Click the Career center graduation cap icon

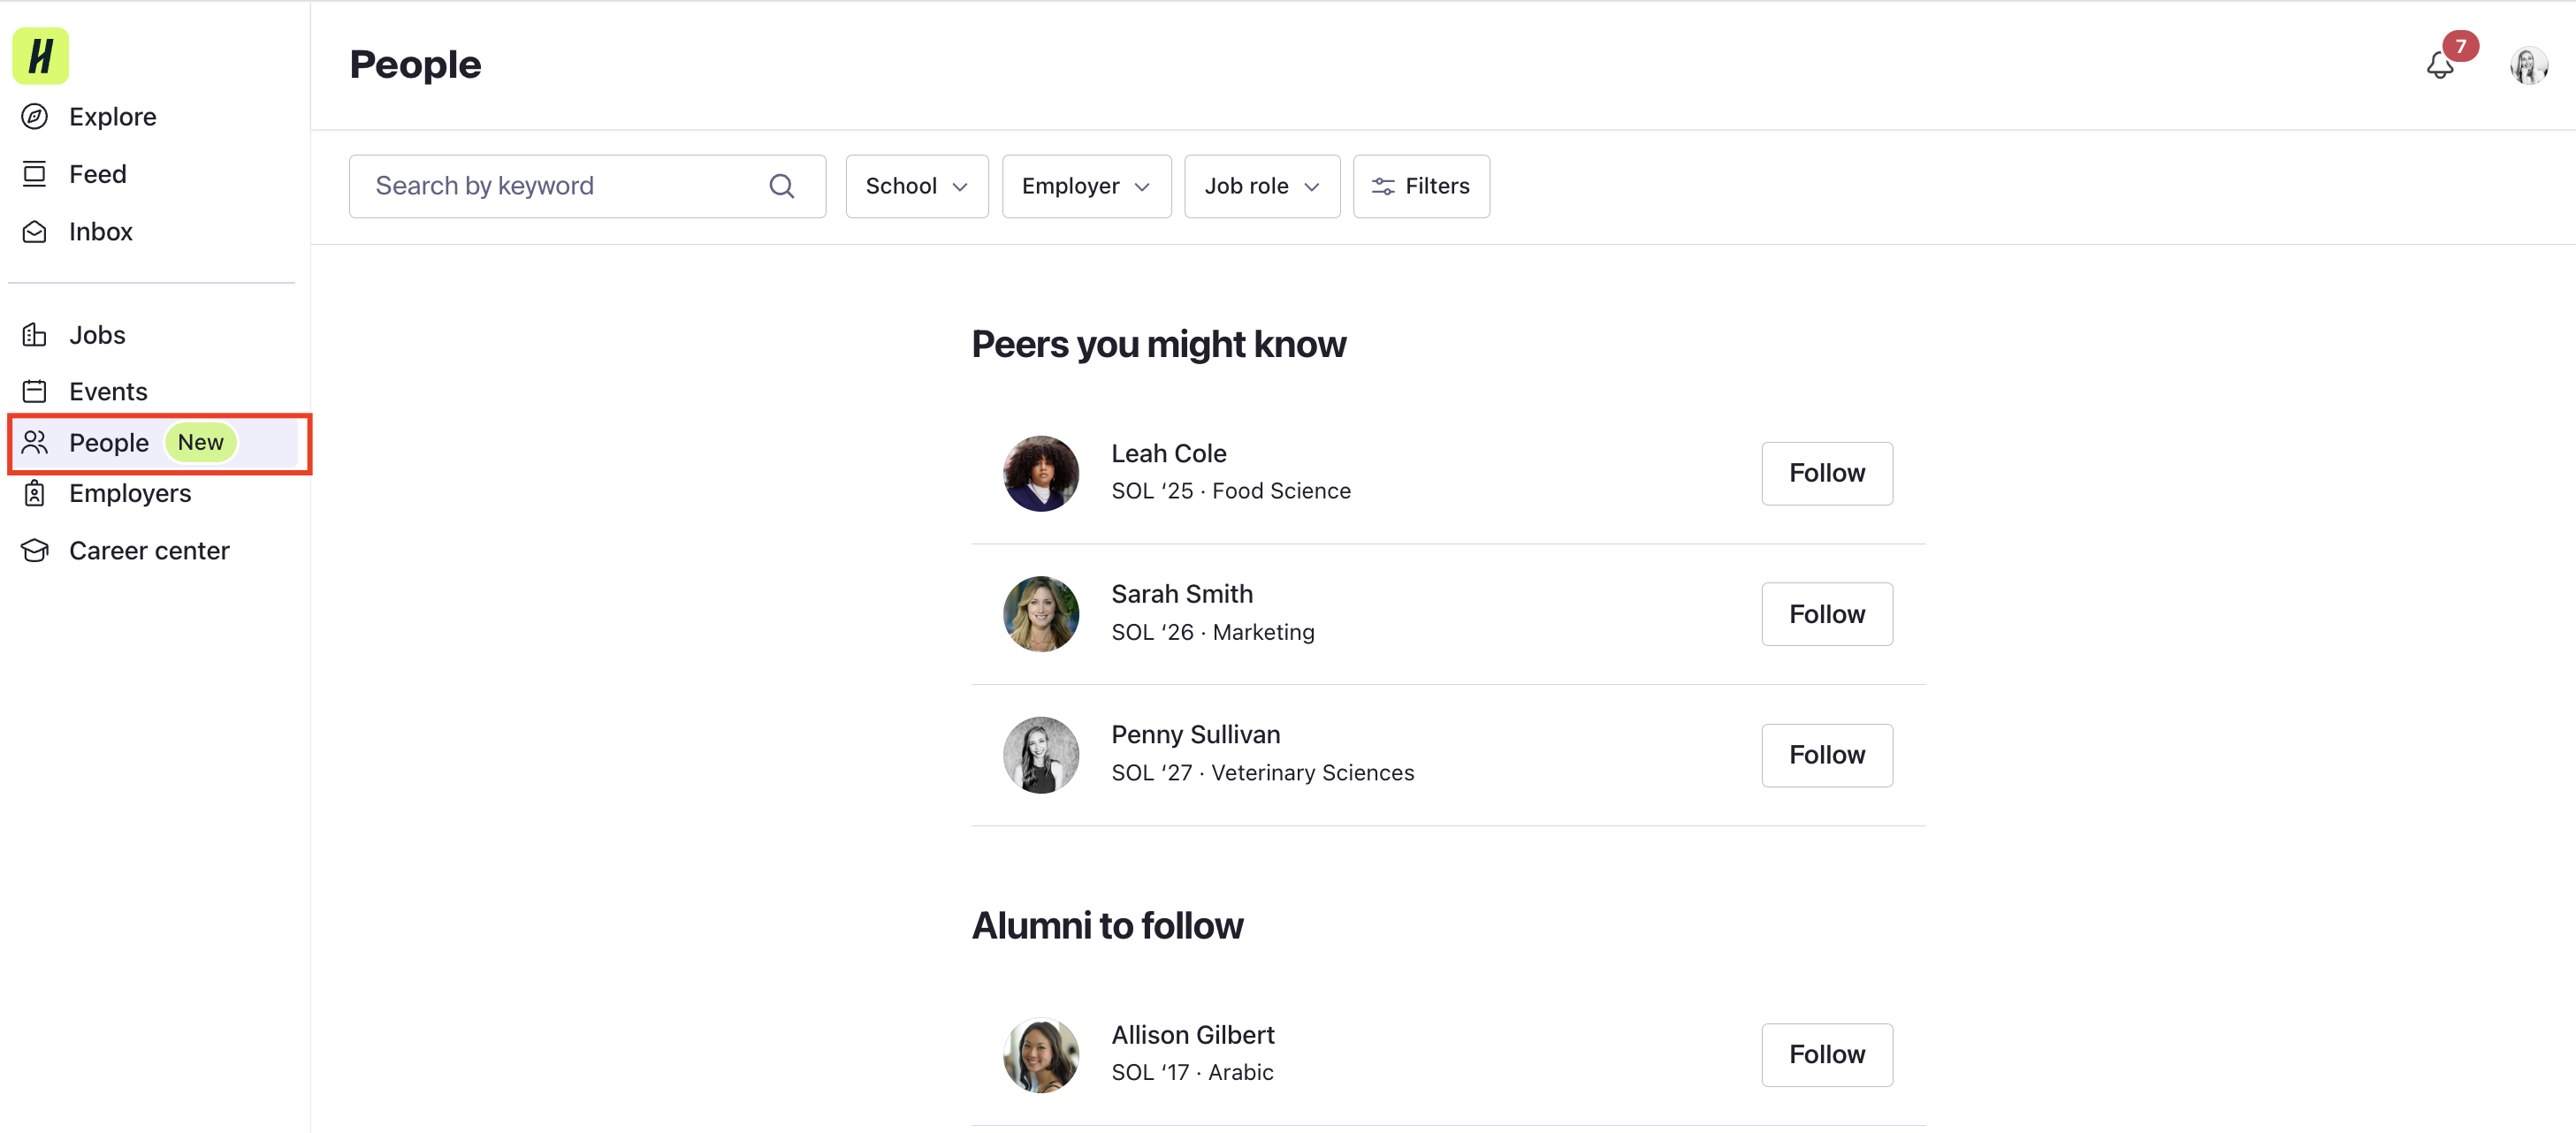pos(35,551)
